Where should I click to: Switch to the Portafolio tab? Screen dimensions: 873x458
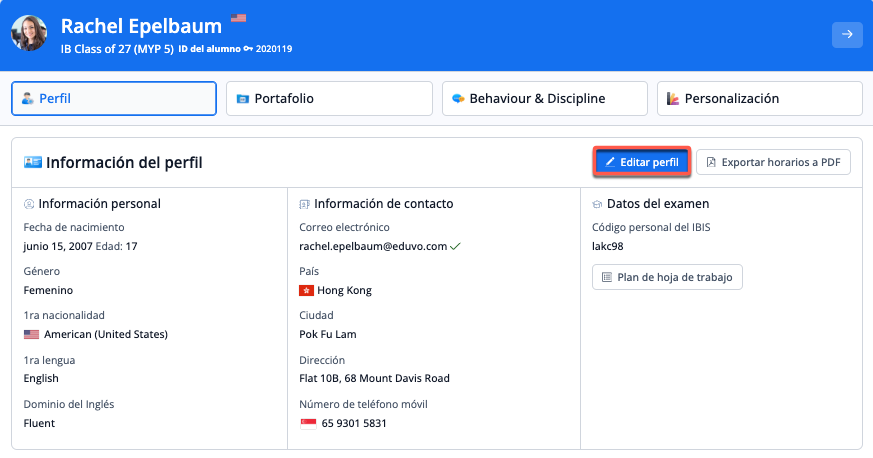329,99
